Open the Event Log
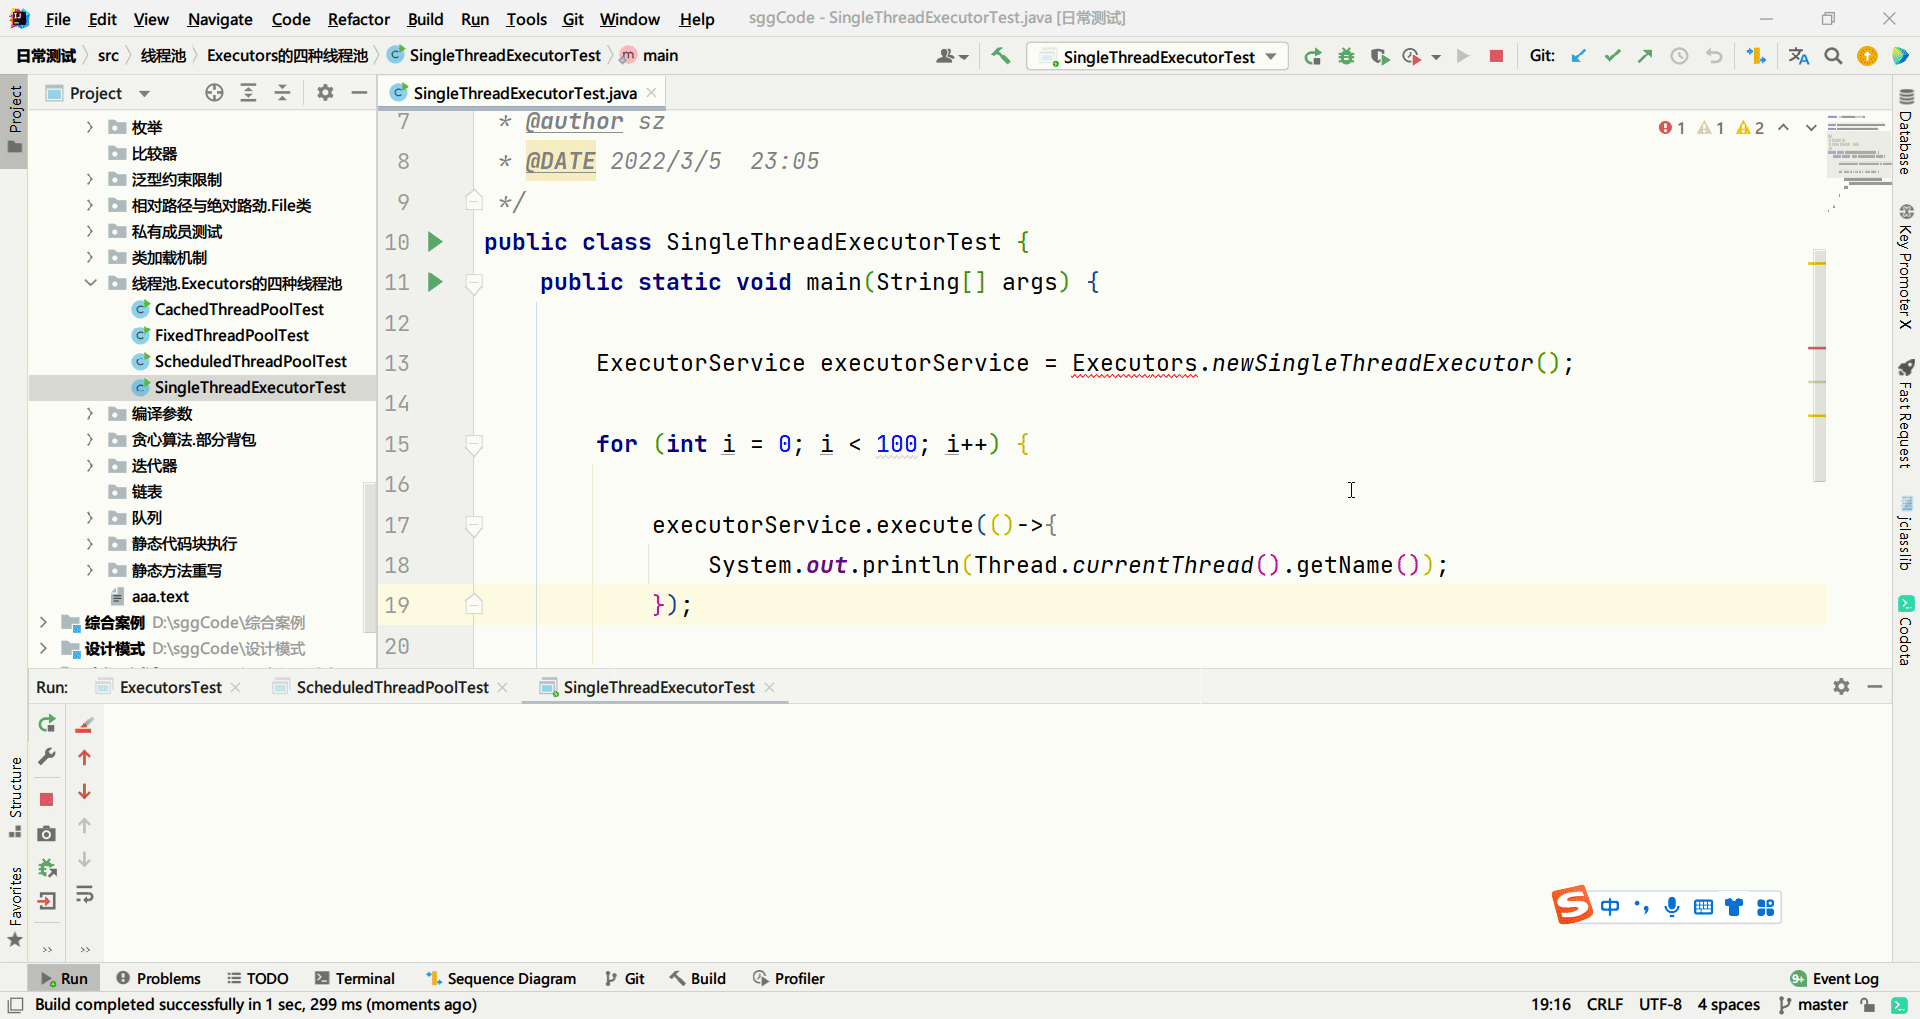This screenshot has height=1019, width=1920. click(1834, 978)
